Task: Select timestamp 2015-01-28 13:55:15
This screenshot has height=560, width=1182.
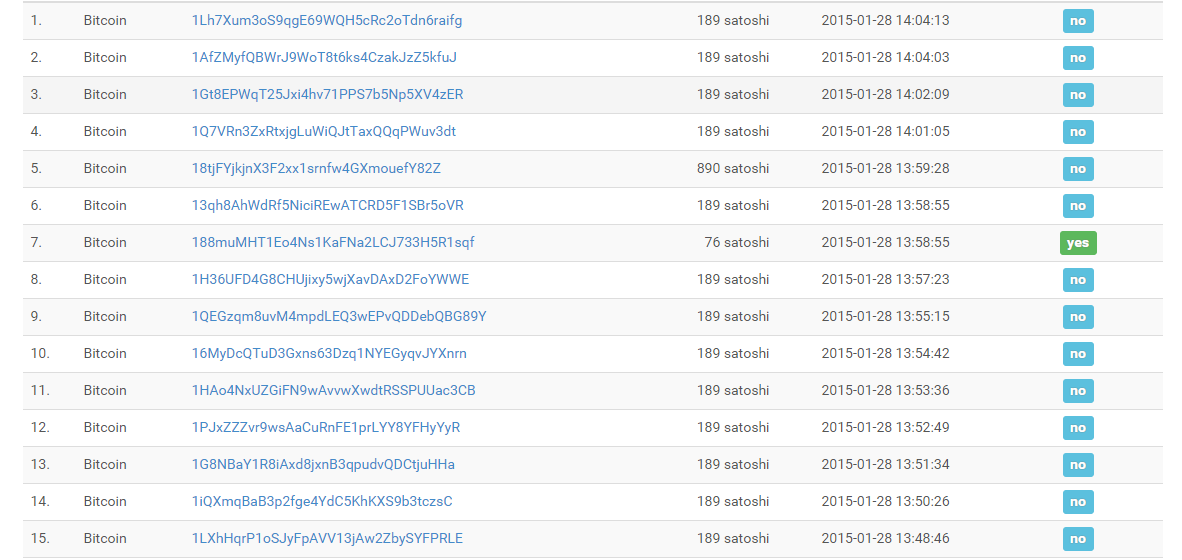Action: [x=885, y=316]
